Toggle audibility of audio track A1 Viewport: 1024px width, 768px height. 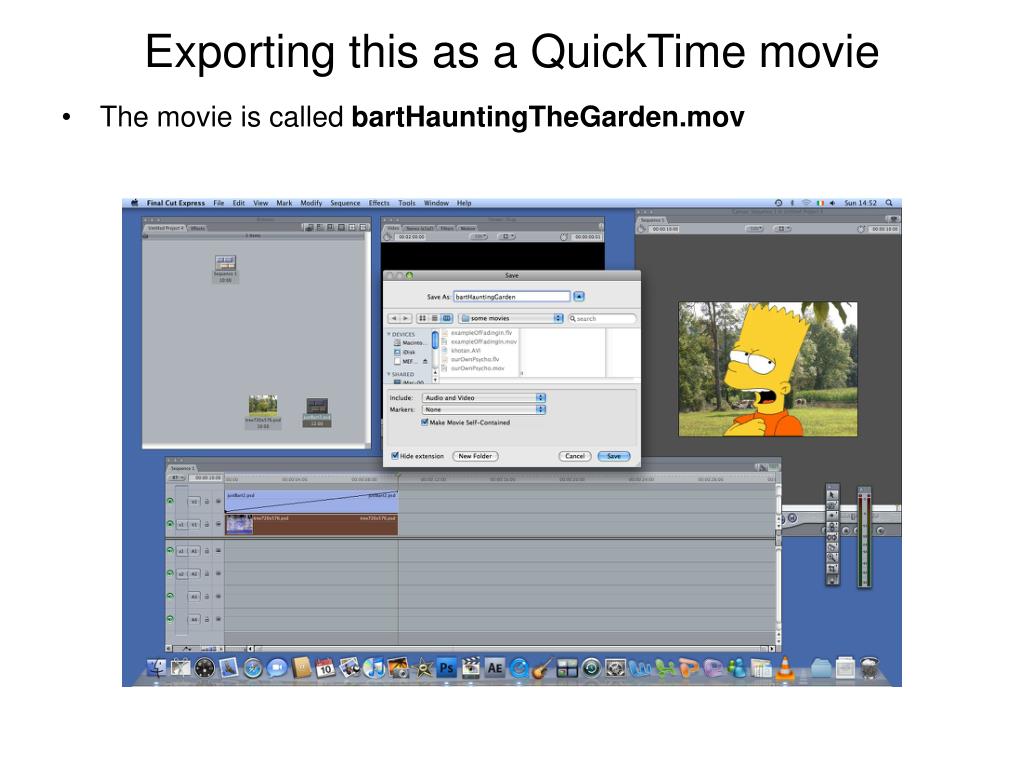point(170,551)
